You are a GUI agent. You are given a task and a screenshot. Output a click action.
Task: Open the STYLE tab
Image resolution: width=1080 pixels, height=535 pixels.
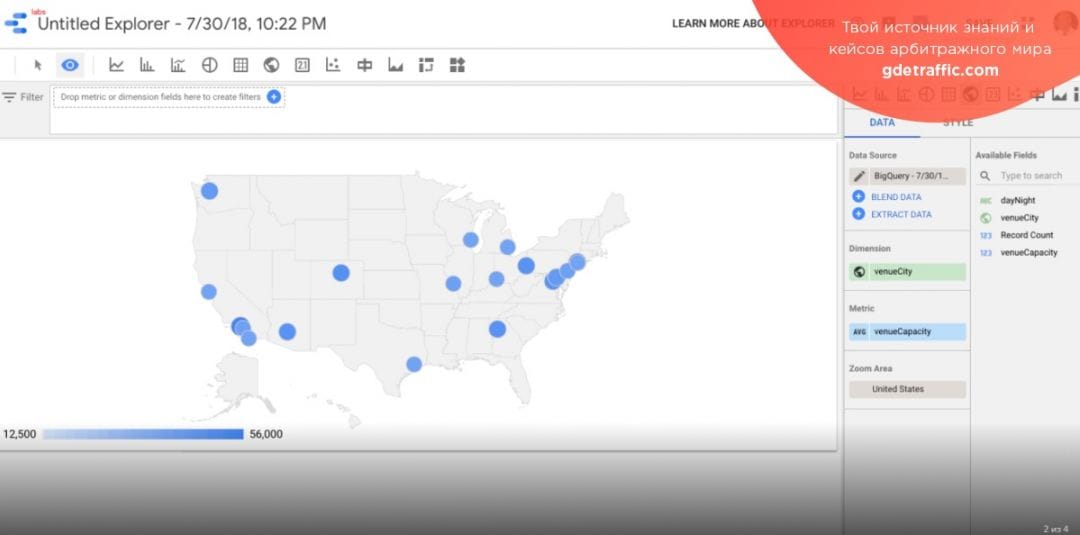957,122
